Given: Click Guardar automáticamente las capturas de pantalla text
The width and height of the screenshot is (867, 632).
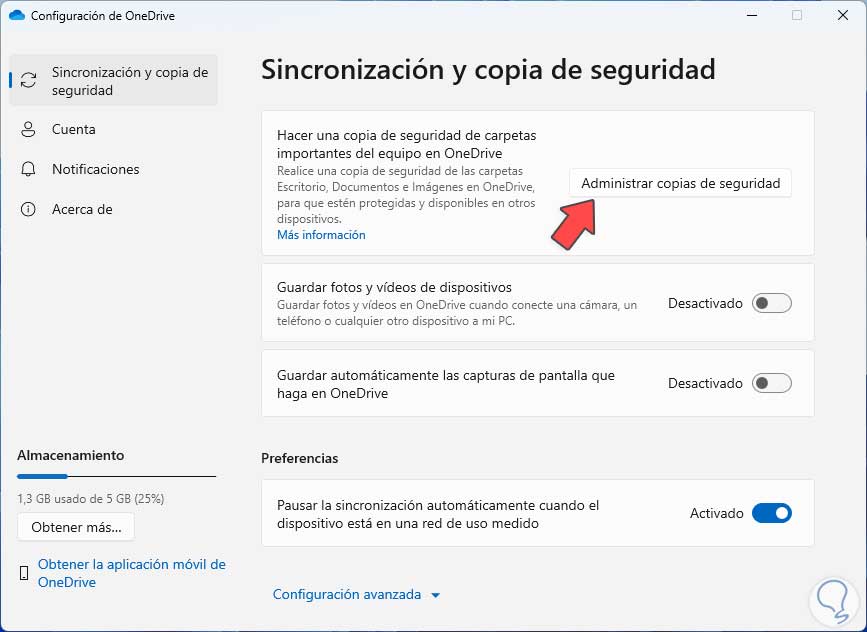Looking at the screenshot, I should (x=446, y=384).
